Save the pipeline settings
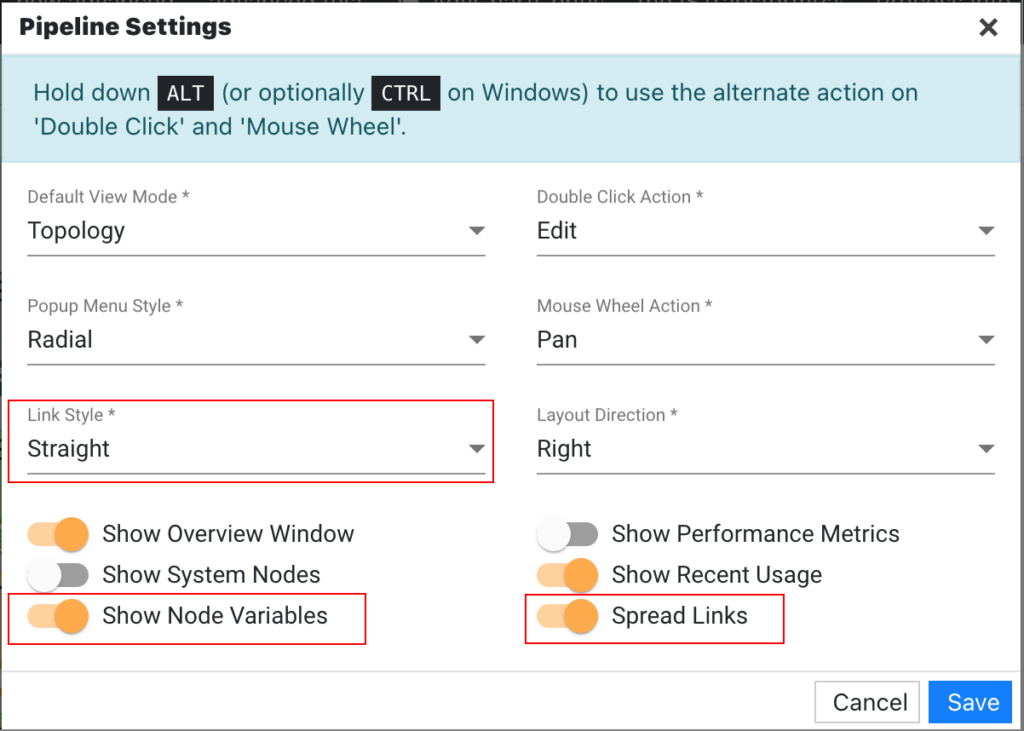1024x731 pixels. click(x=971, y=702)
